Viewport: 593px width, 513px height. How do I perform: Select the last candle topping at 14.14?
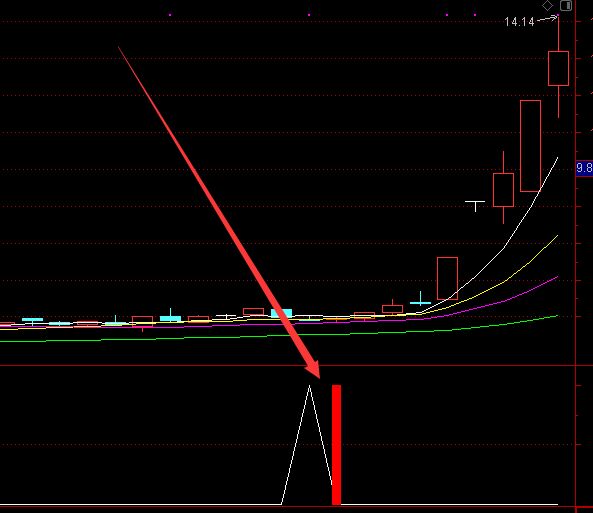pyautogui.click(x=559, y=67)
